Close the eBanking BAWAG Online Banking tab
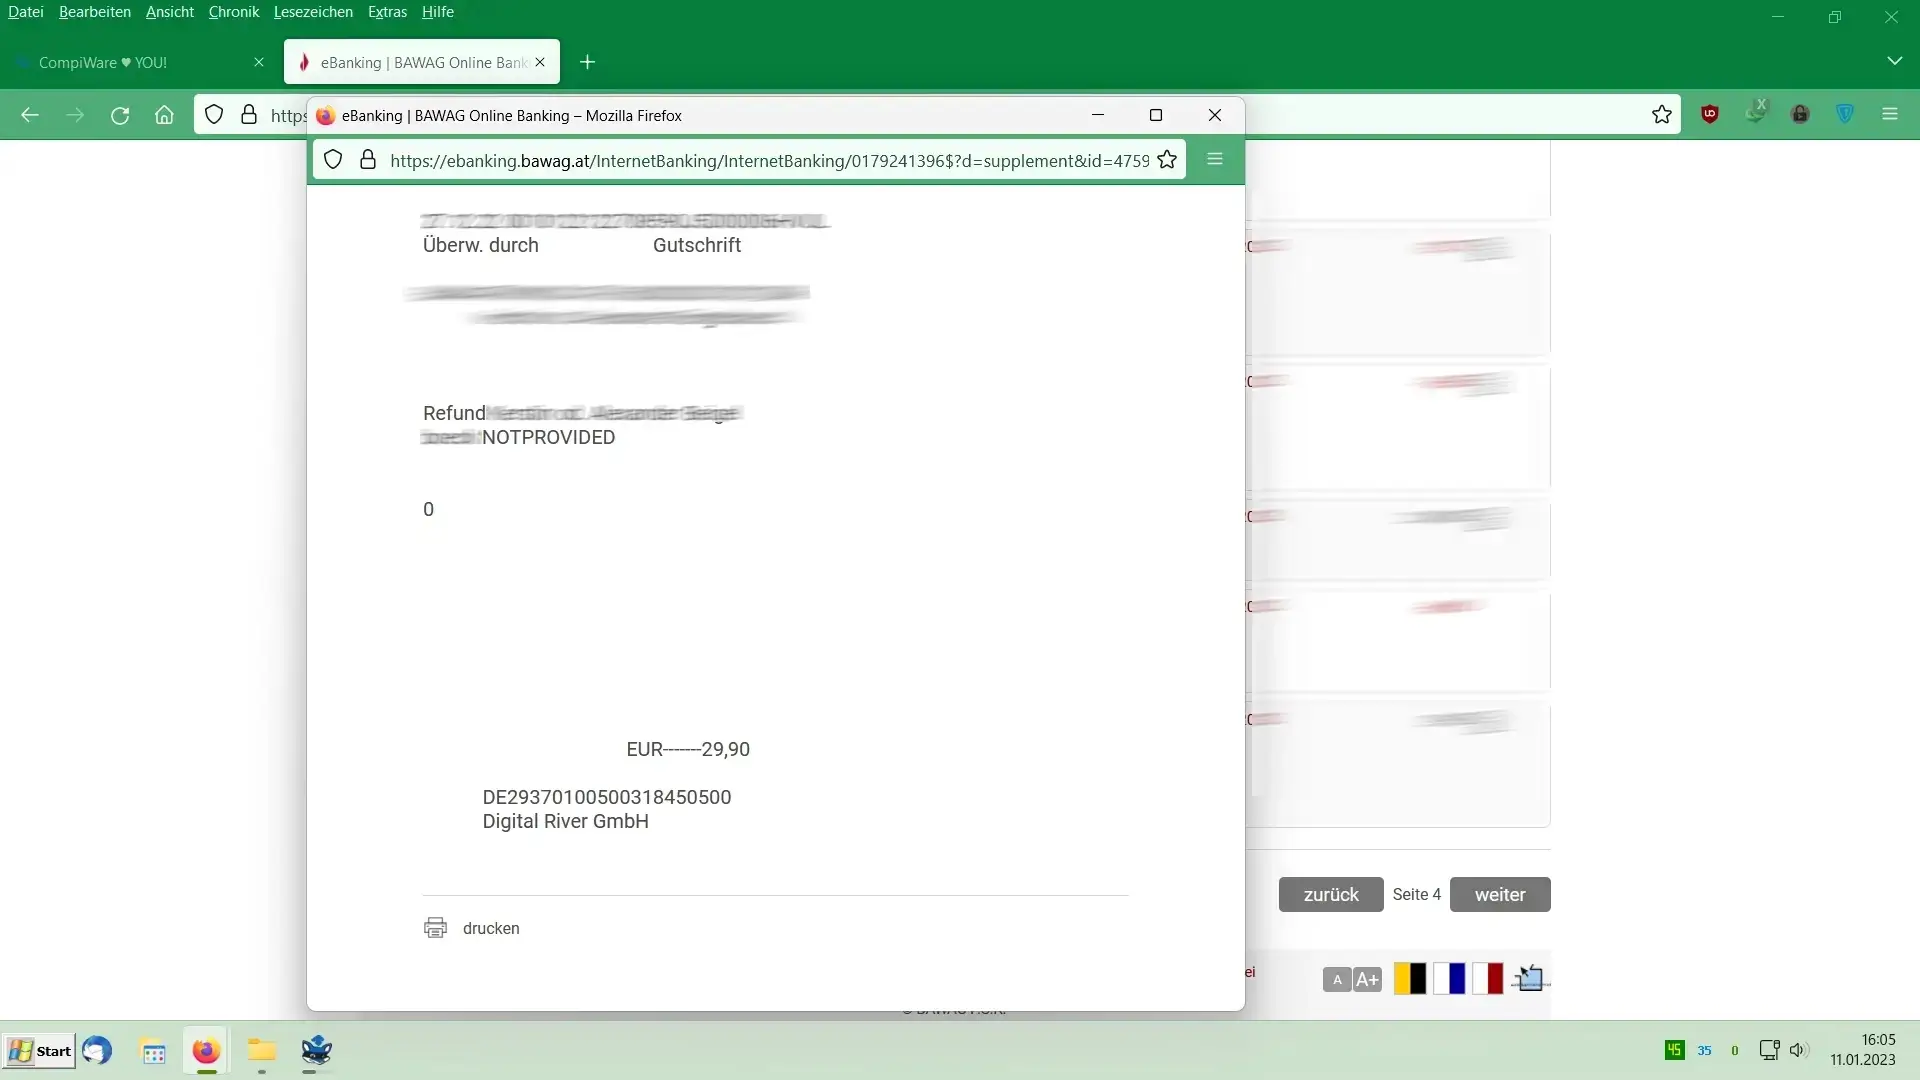1920x1080 pixels. click(540, 62)
